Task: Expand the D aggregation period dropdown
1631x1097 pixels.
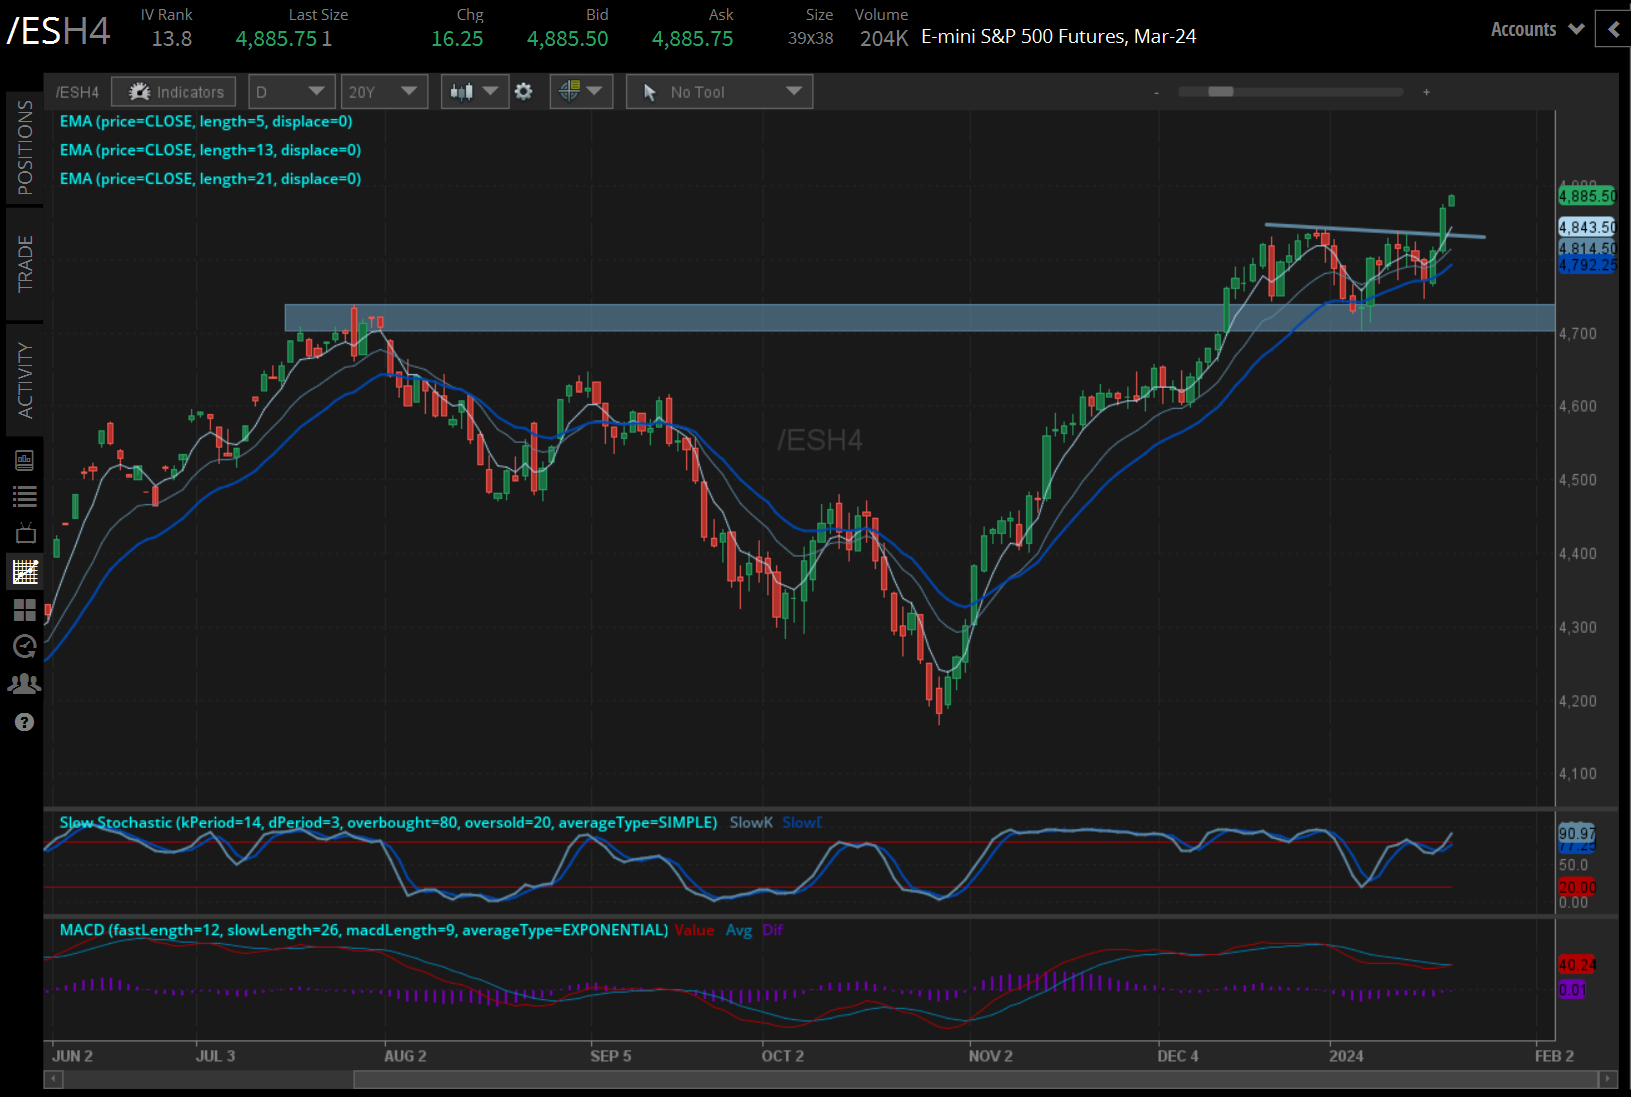Action: click(x=290, y=92)
